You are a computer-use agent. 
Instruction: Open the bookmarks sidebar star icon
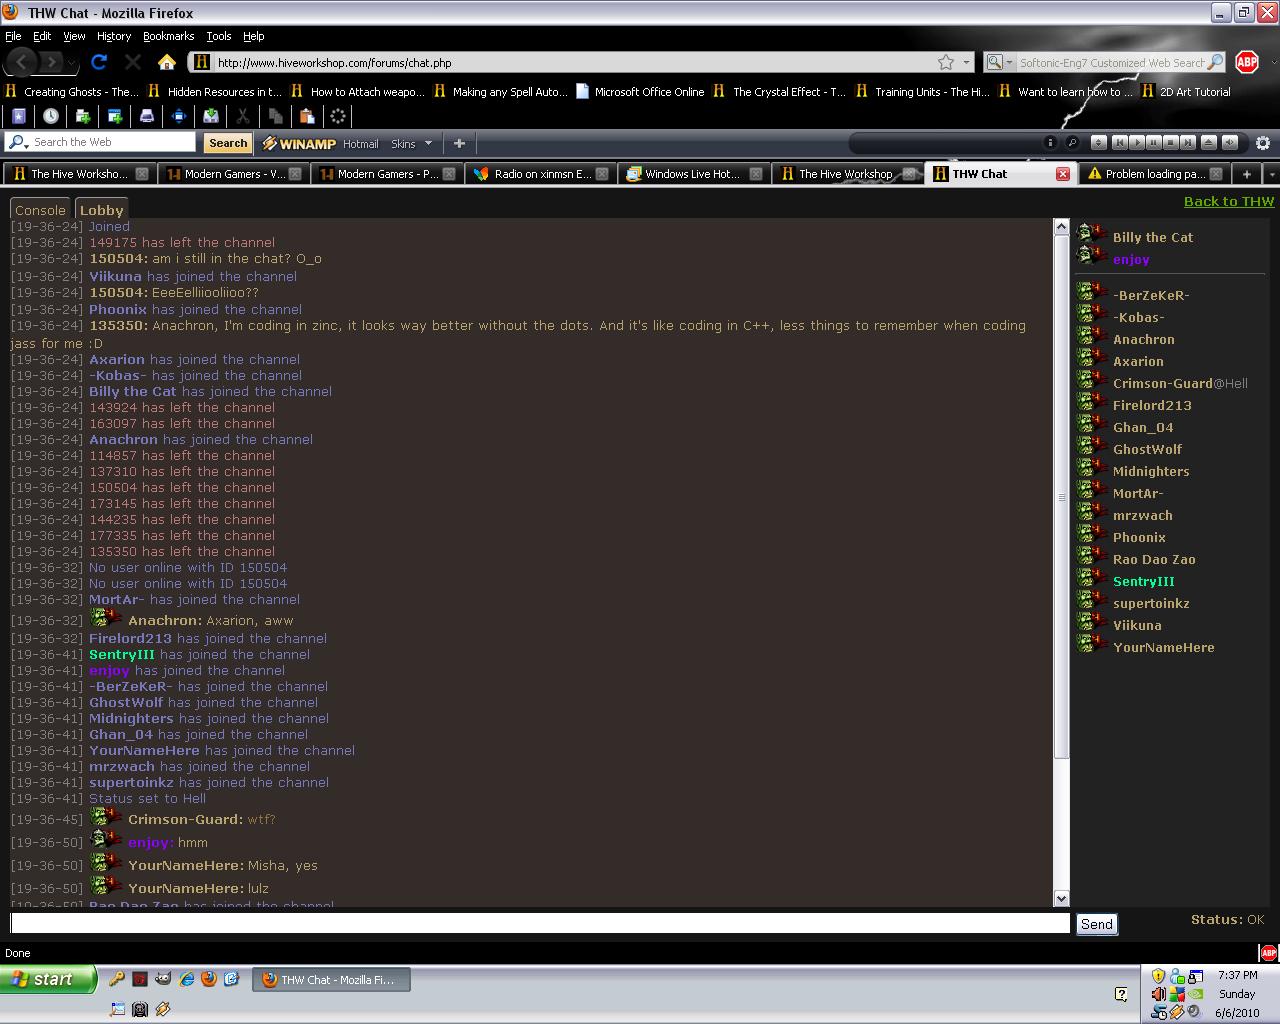click(18, 116)
